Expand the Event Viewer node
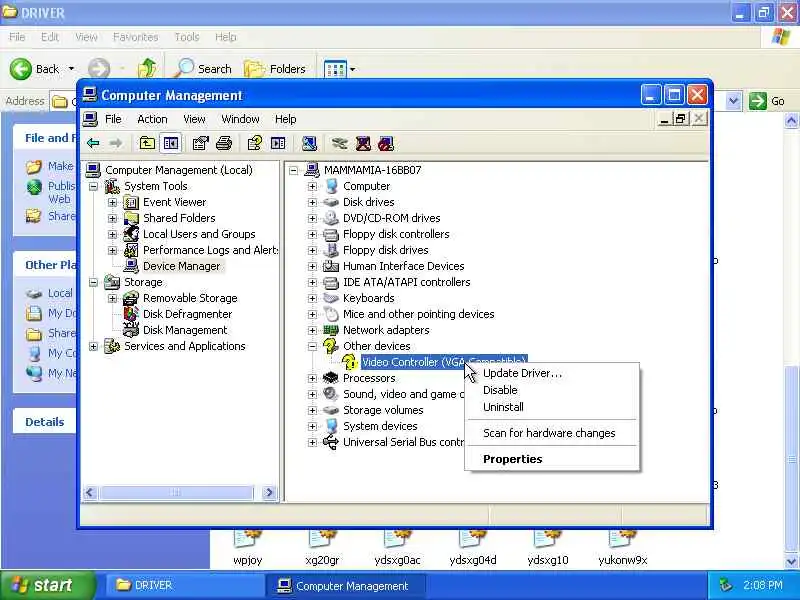Image resolution: width=800 pixels, height=600 pixels. tap(112, 203)
